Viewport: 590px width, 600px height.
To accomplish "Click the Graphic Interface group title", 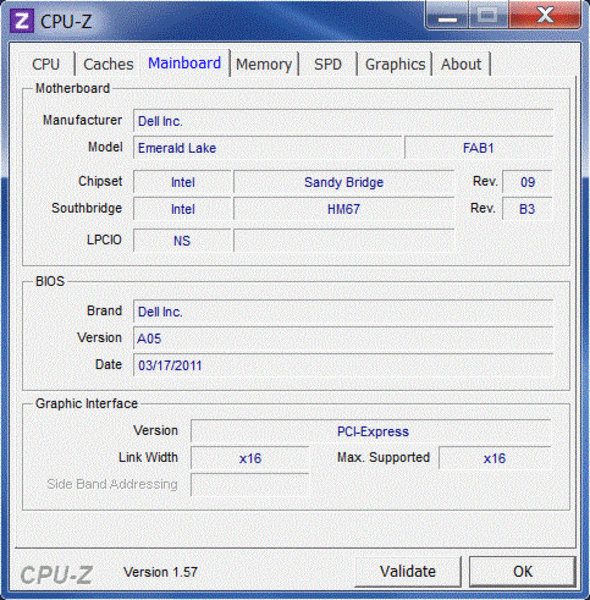I will [x=86, y=403].
